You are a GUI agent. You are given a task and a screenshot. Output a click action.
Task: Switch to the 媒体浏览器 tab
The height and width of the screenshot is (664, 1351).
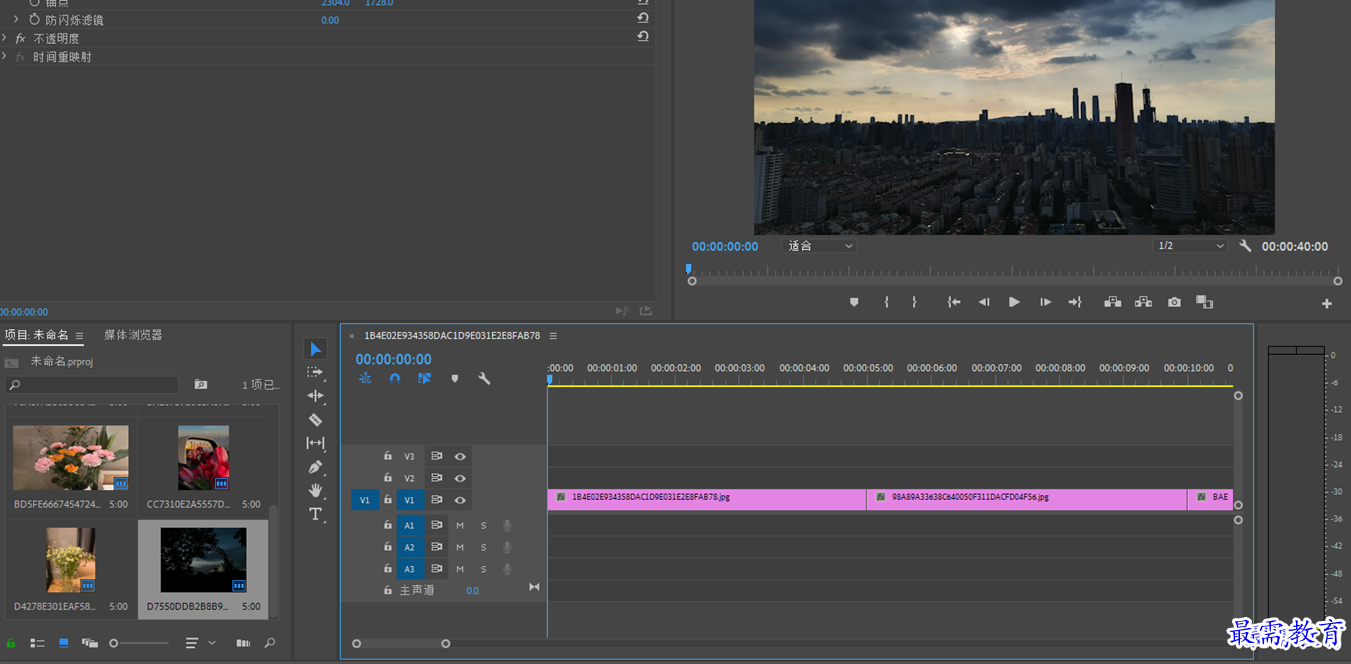point(133,335)
